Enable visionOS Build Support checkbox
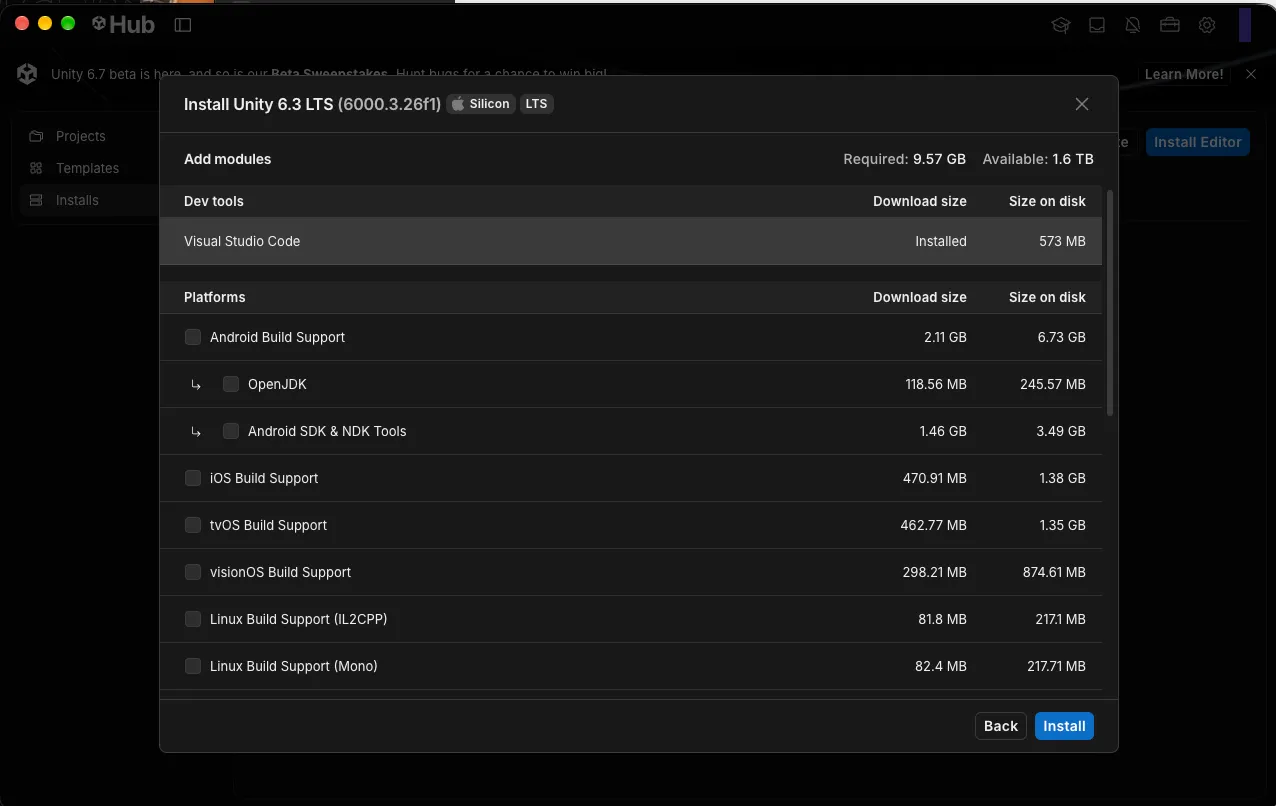 coord(193,572)
